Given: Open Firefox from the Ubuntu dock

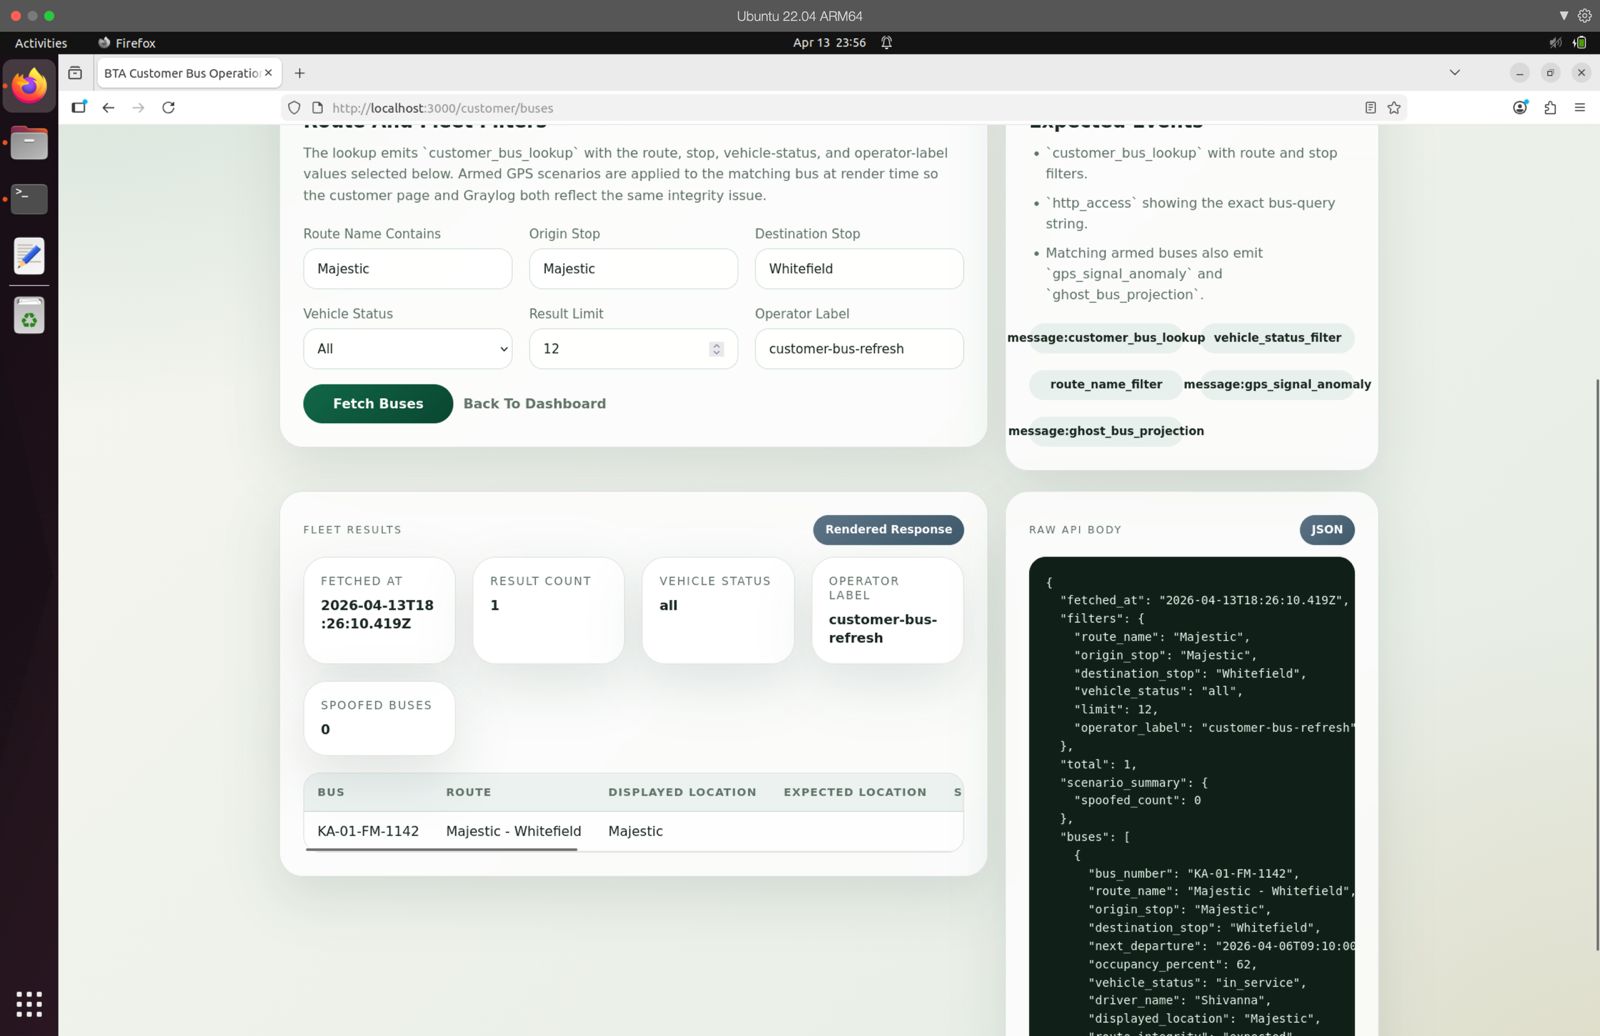Looking at the screenshot, I should [x=29, y=86].
